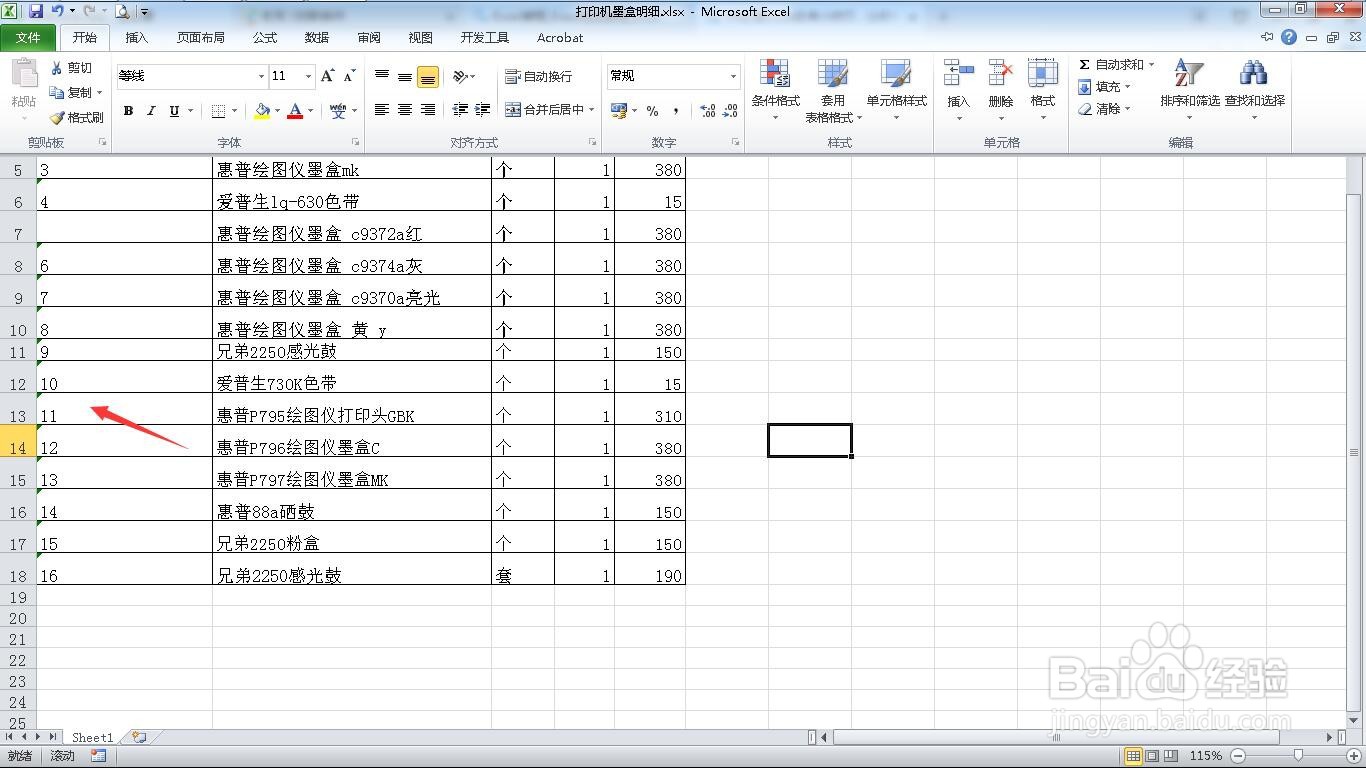1366x768 pixels.
Task: Click the increase indent icon
Action: 483,110
